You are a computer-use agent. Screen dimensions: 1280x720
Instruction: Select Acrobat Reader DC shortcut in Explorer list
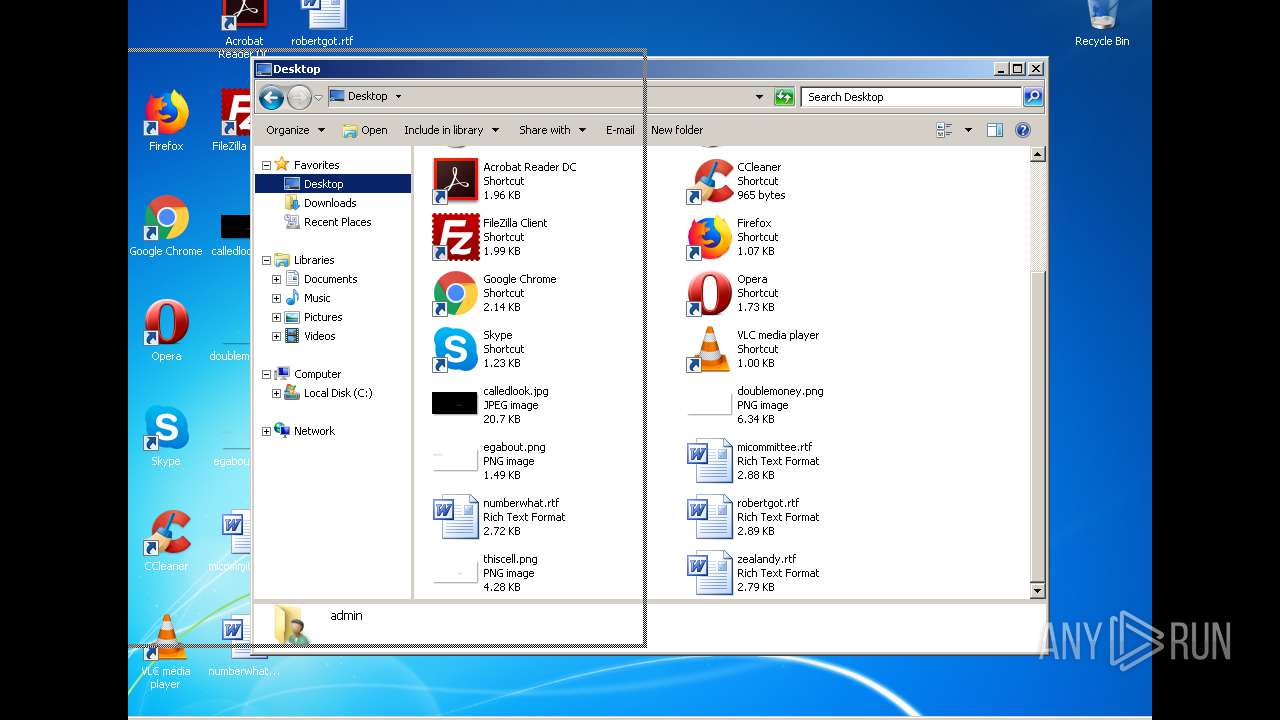tap(456, 180)
